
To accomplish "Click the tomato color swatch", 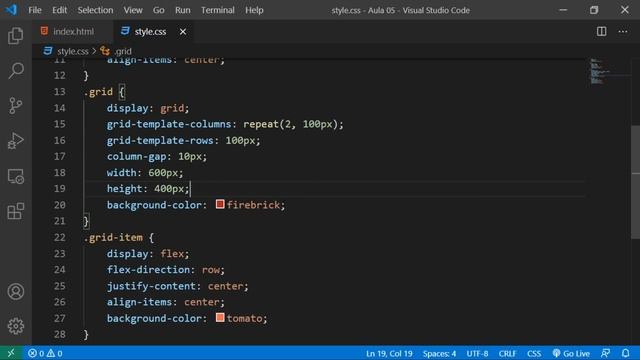I will point(220,318).
